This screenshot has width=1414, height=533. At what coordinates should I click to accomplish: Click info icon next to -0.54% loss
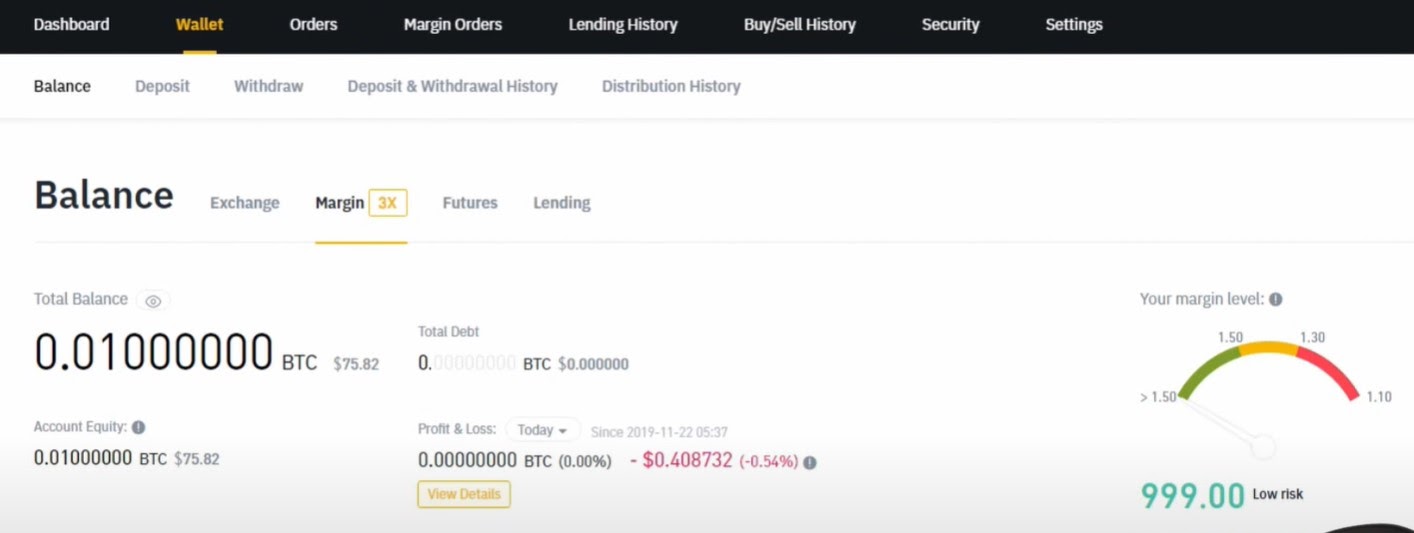[x=810, y=462]
